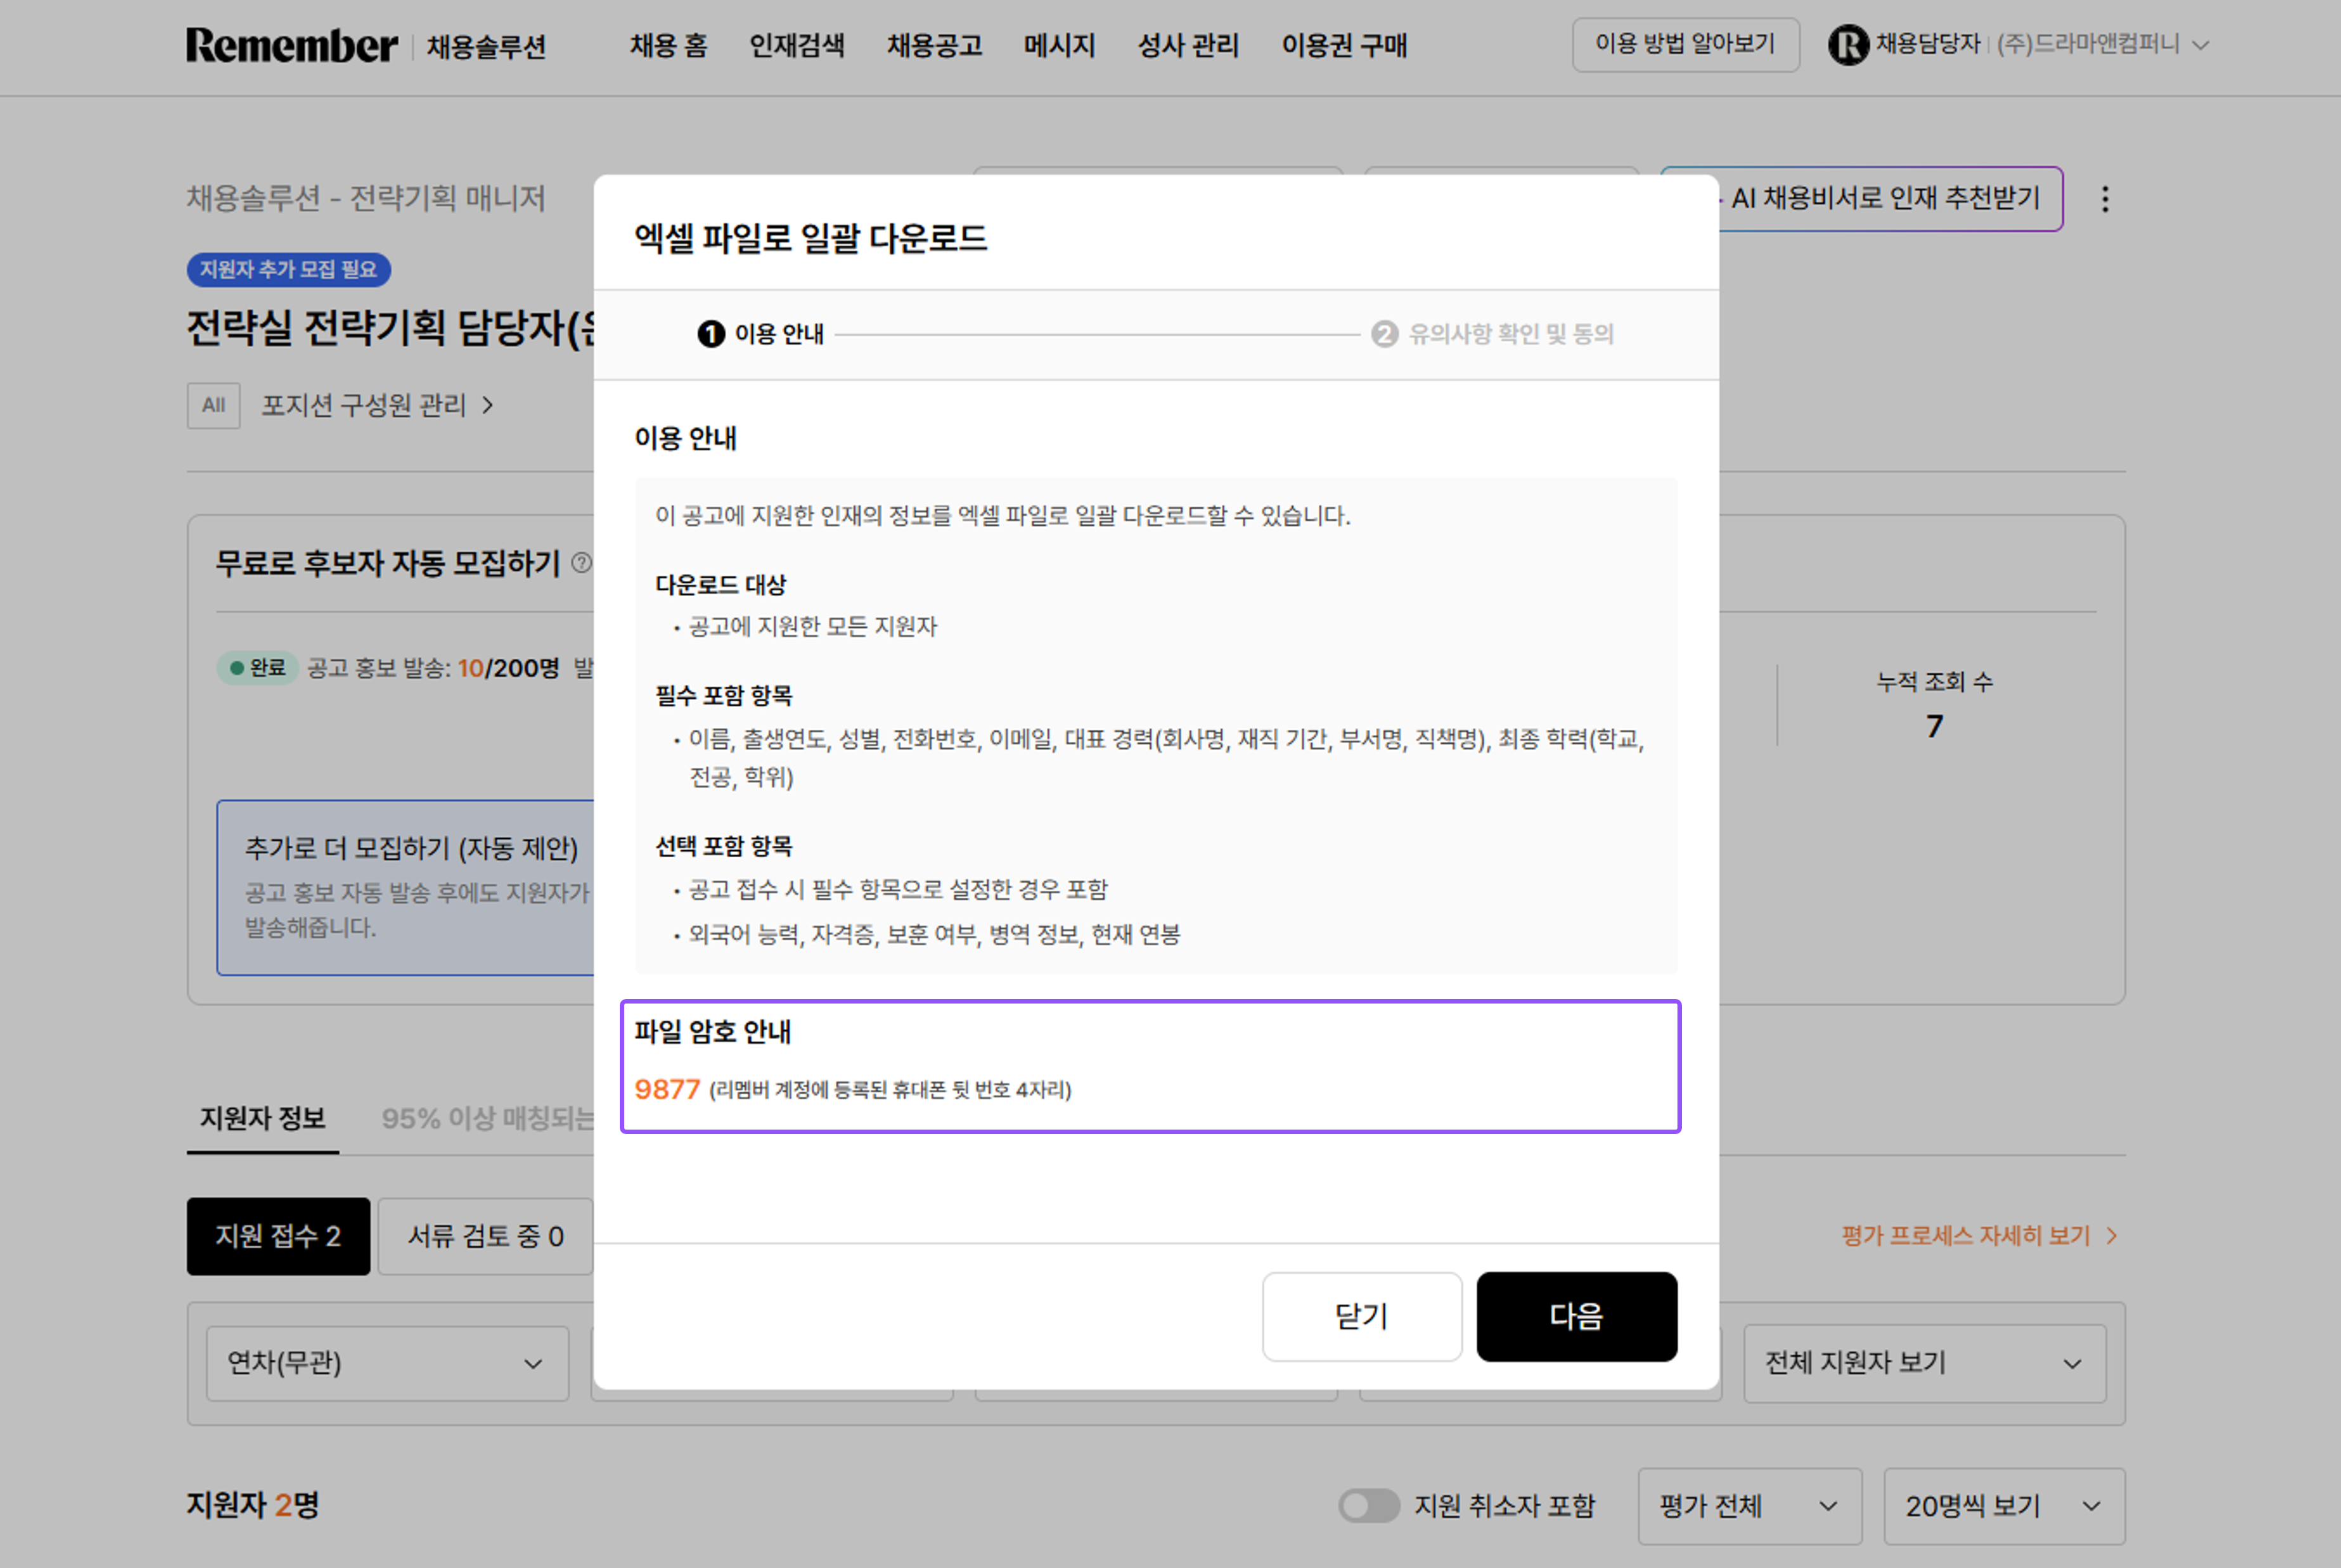Click the Remember logo
Screen dimensions: 2341x1568
tap(291, 45)
